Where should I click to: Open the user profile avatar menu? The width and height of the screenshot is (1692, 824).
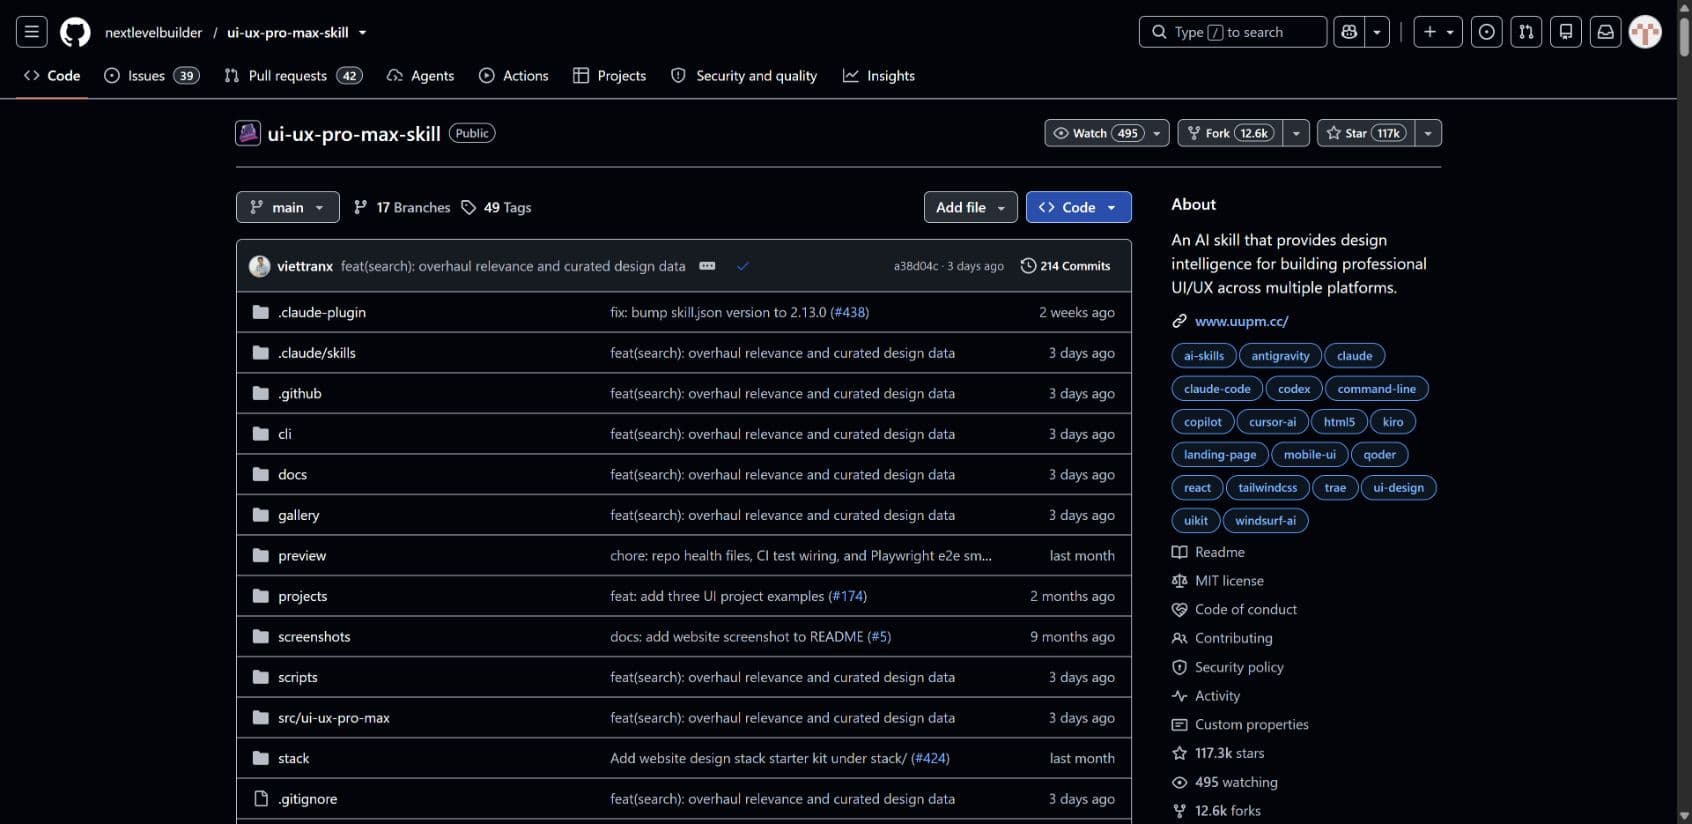point(1645,32)
